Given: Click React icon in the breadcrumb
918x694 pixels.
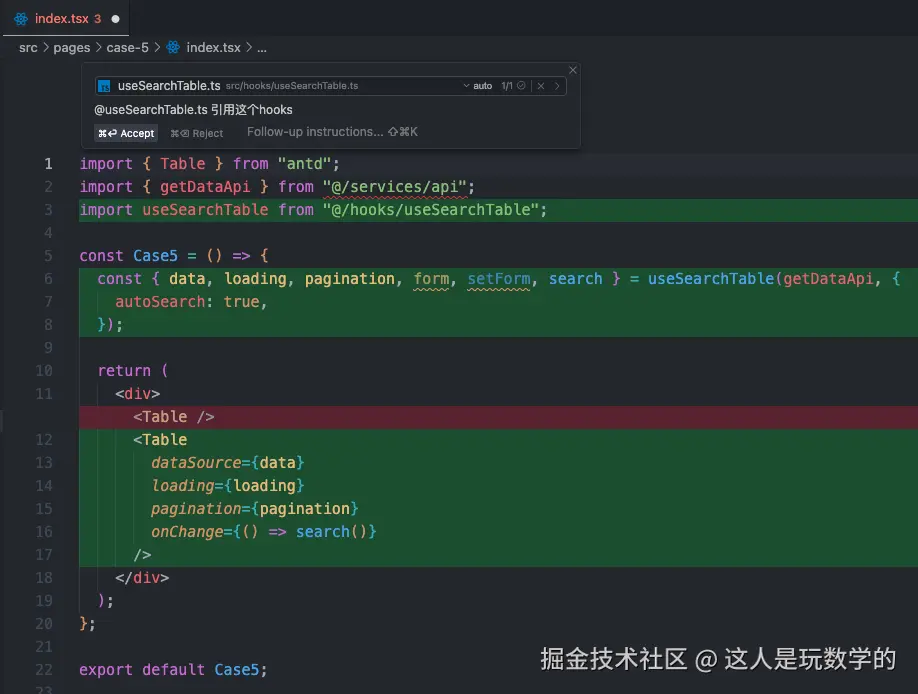Looking at the screenshot, I should point(173,47).
